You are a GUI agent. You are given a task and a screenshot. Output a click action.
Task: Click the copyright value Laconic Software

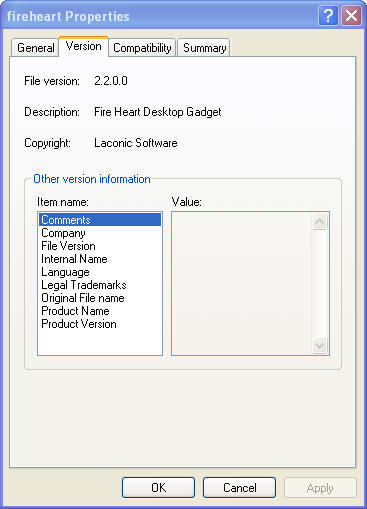(x=136, y=143)
